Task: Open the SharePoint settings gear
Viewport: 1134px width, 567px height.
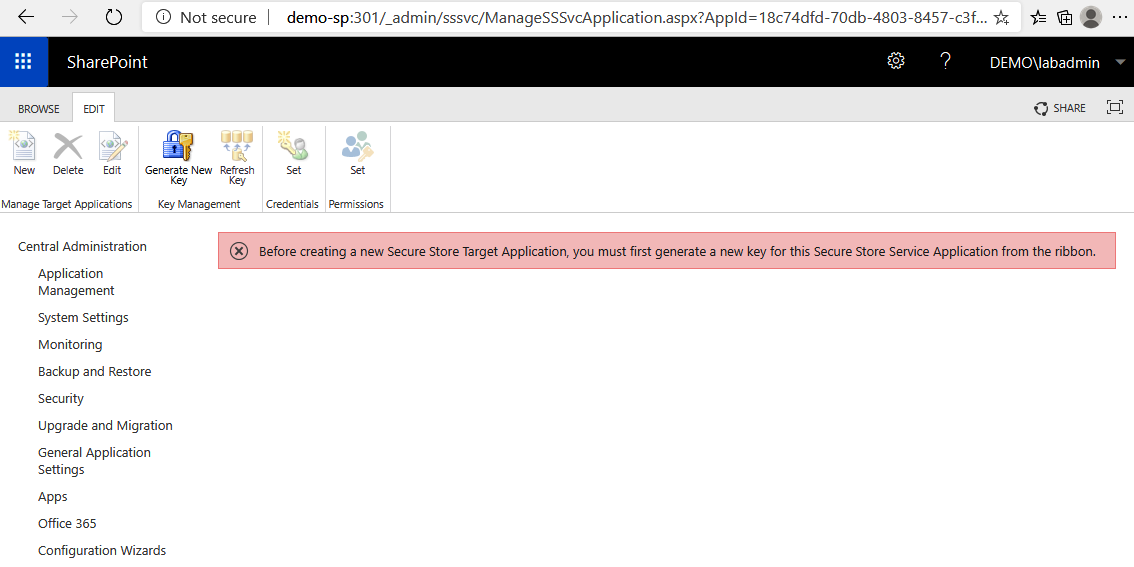Action: point(895,61)
